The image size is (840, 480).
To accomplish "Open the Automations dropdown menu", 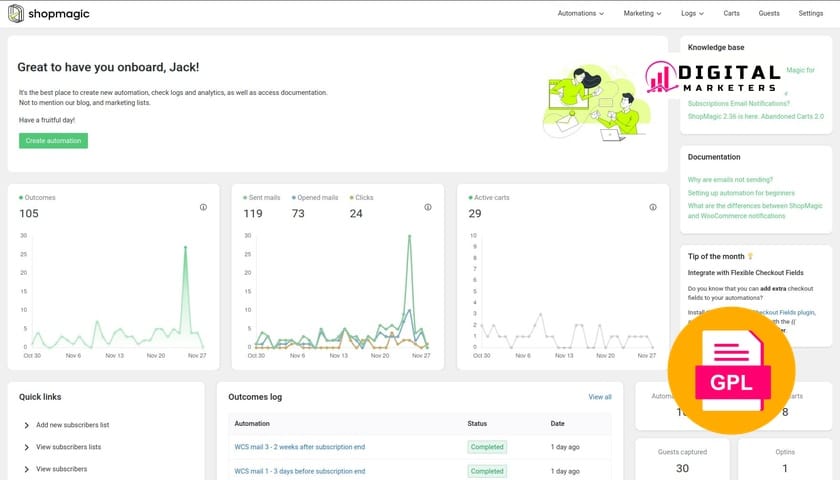I will click(581, 14).
